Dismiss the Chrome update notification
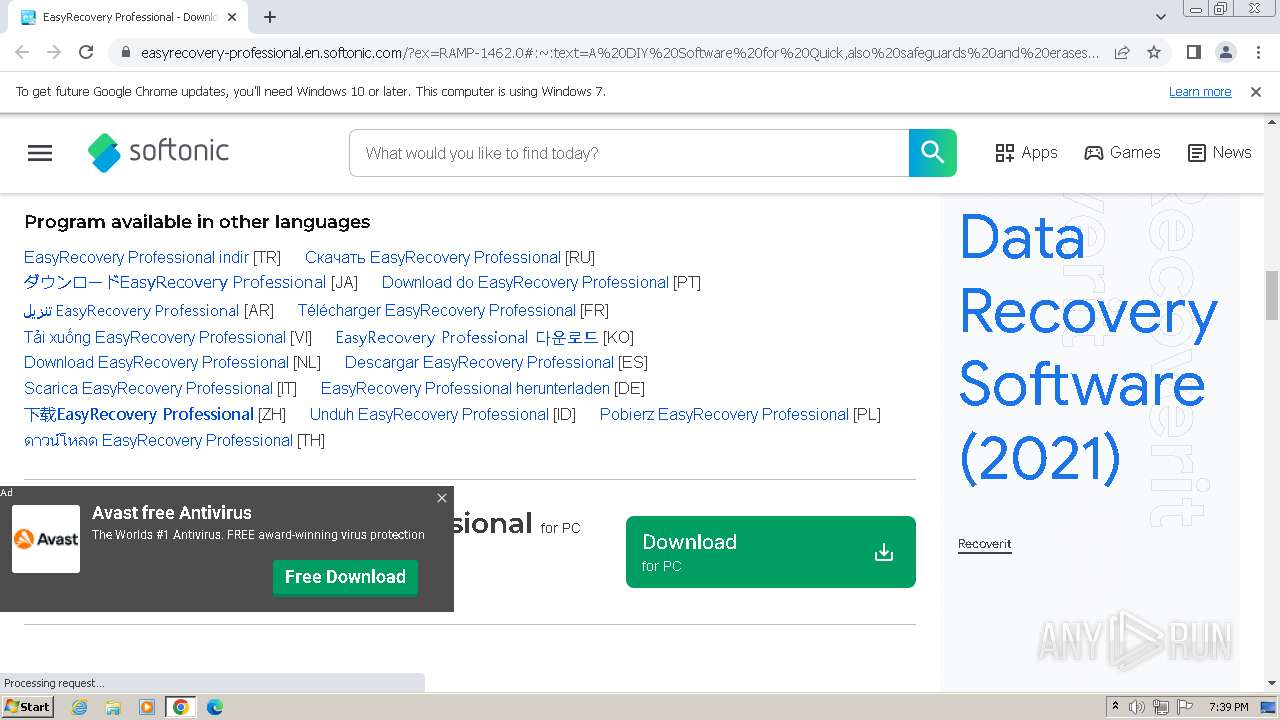 point(1256,92)
